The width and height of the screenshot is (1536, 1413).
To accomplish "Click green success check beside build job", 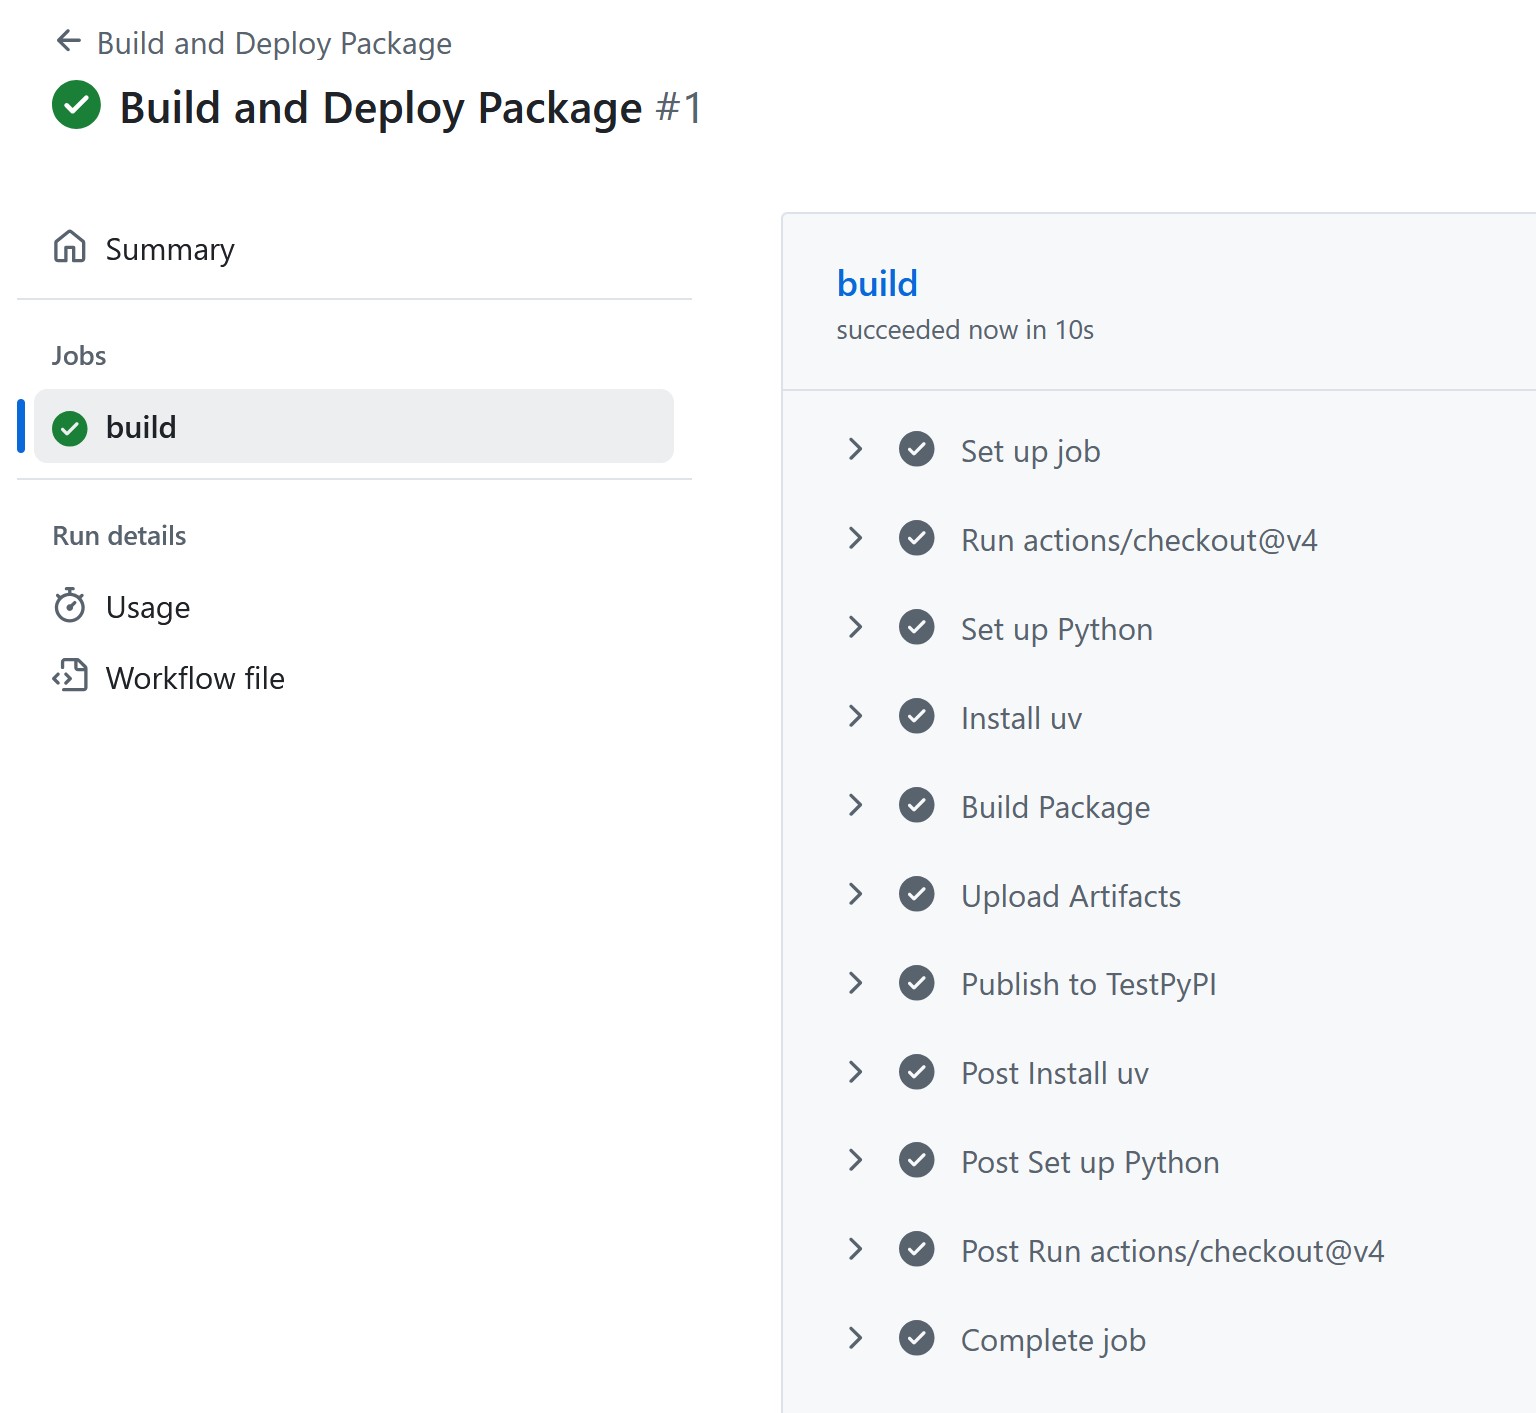I will click(x=70, y=428).
